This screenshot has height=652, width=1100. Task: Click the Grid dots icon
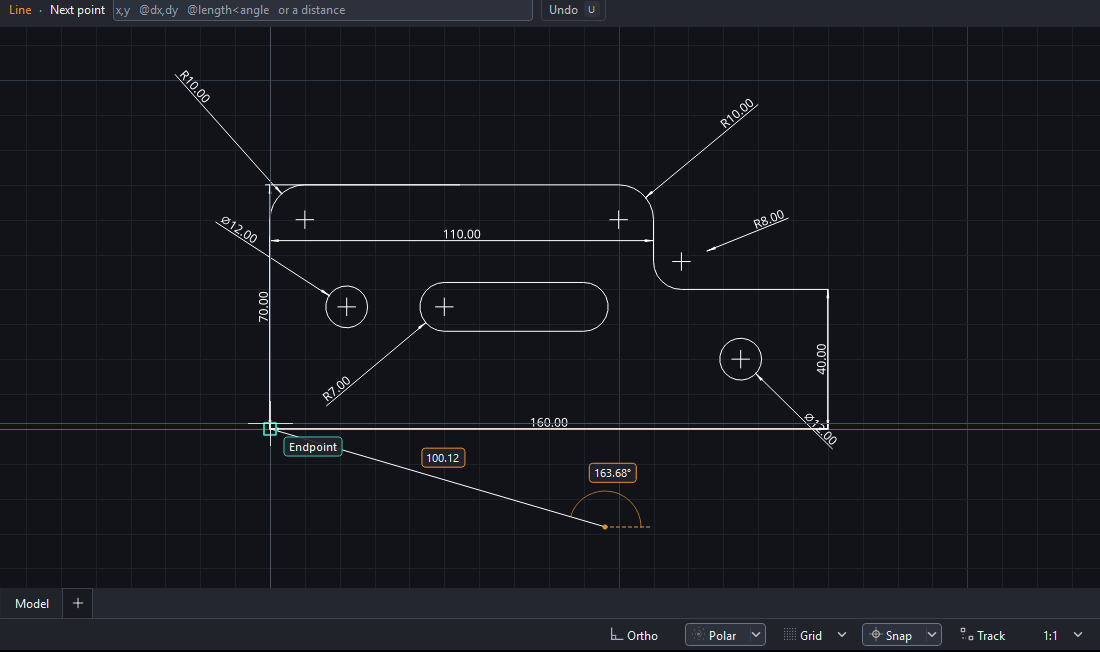(x=790, y=634)
